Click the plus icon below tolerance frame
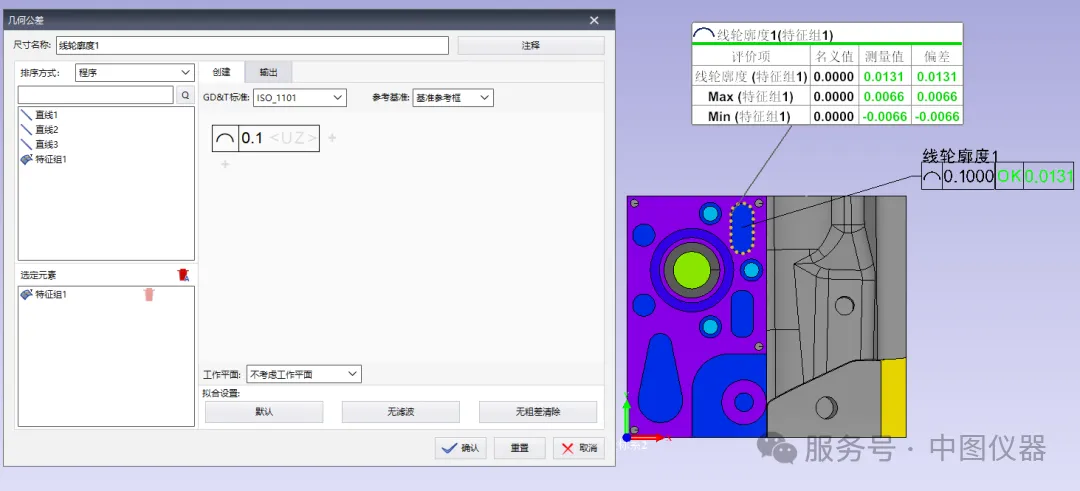The width and height of the screenshot is (1080, 491). click(225, 164)
